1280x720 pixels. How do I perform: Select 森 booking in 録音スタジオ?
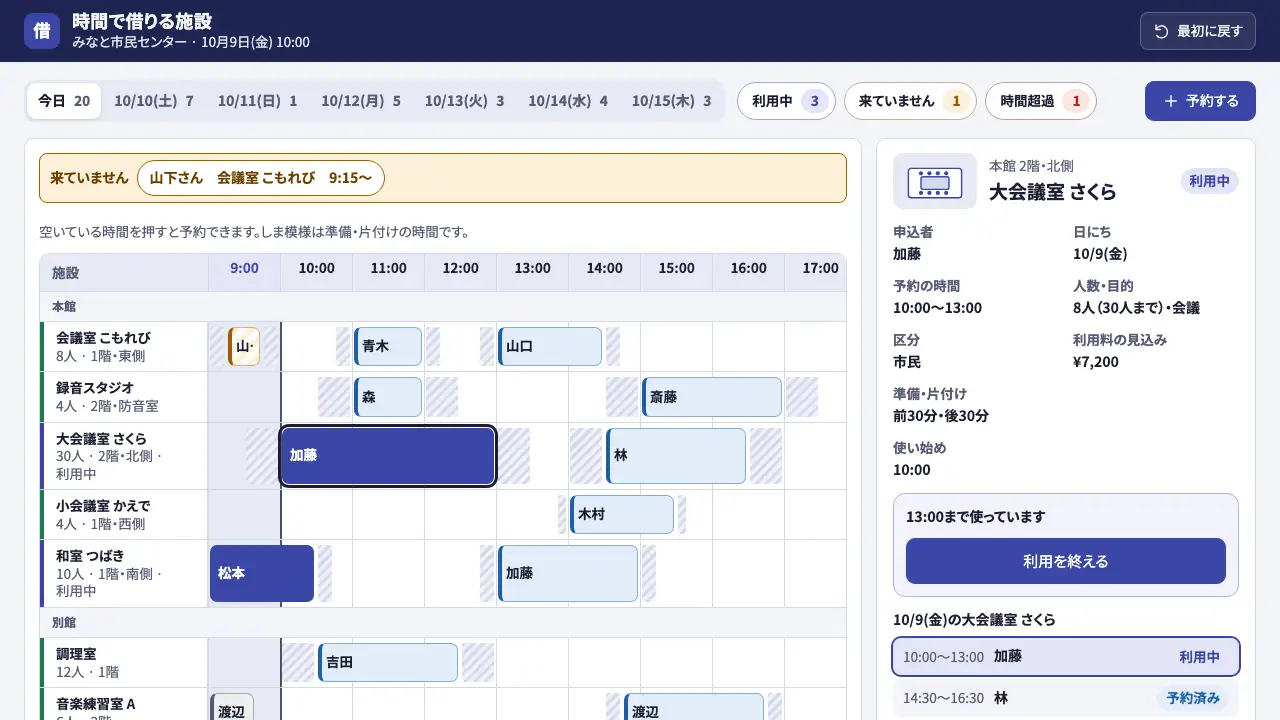[388, 397]
